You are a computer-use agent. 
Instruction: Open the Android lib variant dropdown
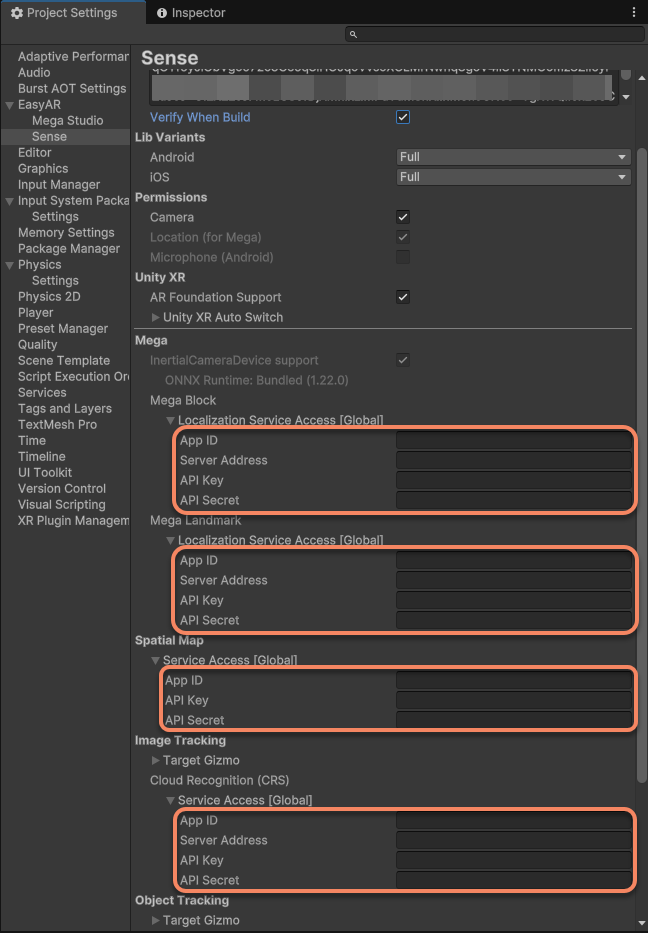point(513,157)
